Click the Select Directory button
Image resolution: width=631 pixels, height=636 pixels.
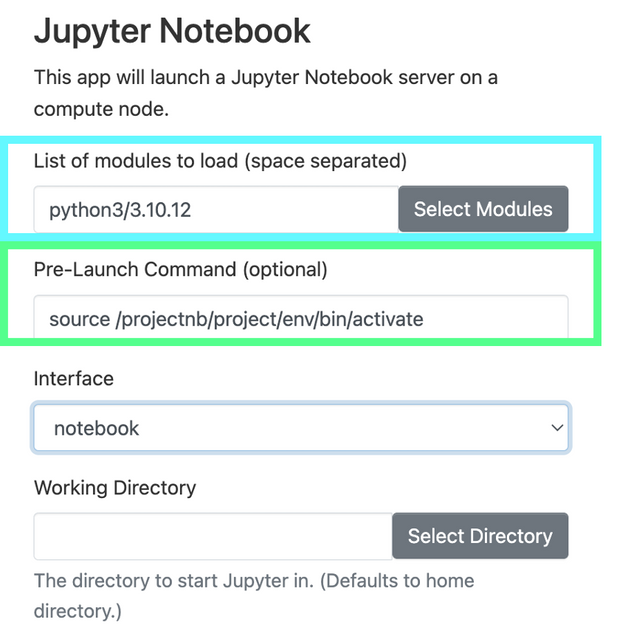coord(480,536)
